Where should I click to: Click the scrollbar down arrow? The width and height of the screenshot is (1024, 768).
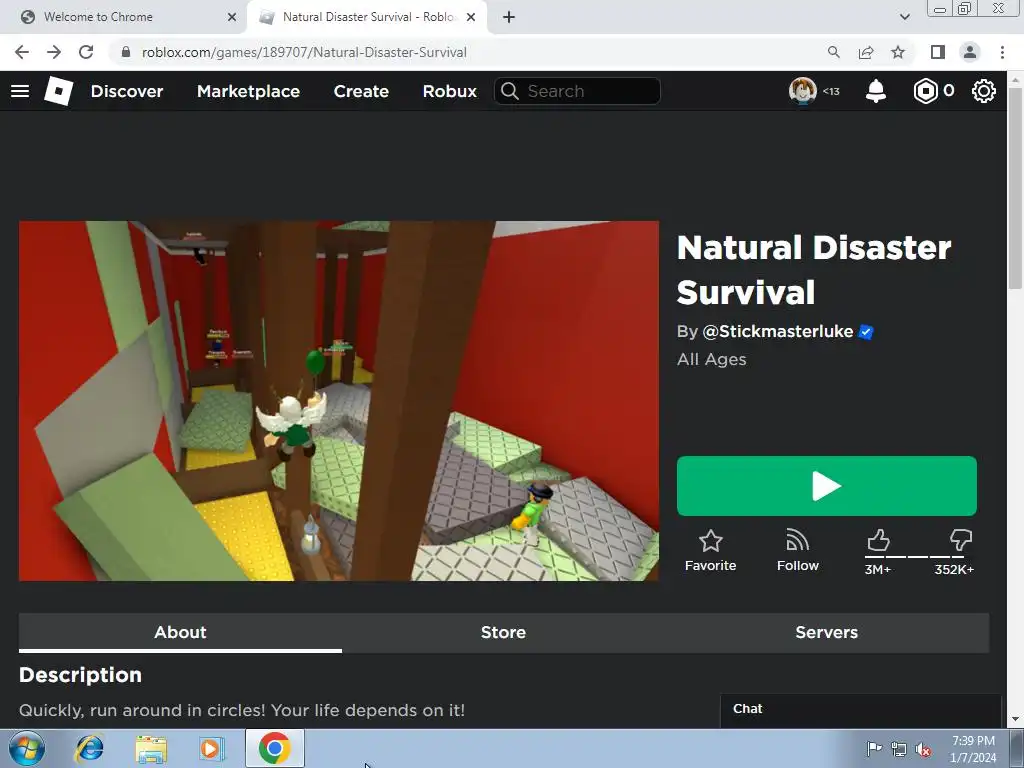pos(1016,719)
